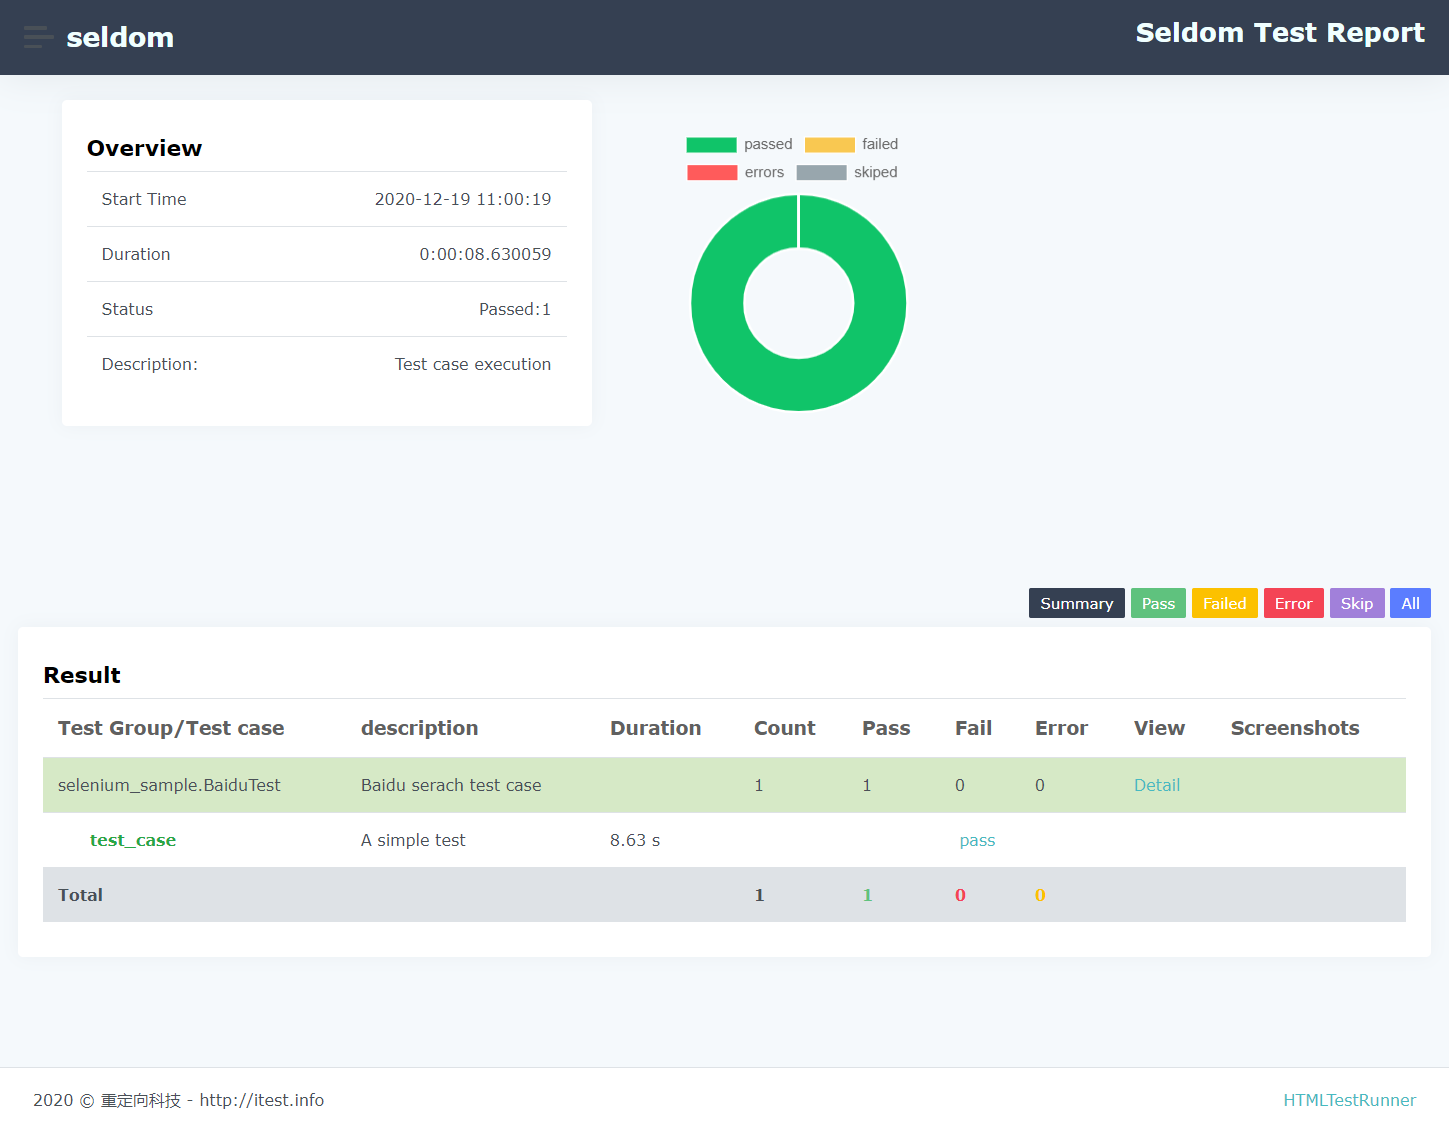The width and height of the screenshot is (1449, 1127).
Task: Click the description column header
Action: click(419, 728)
